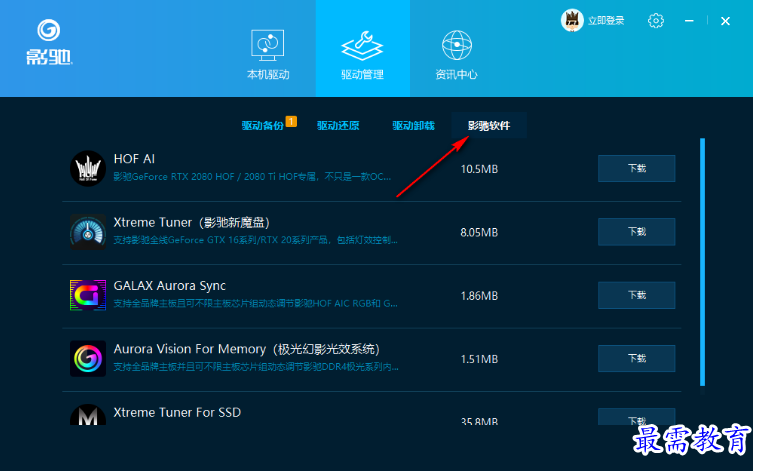The width and height of the screenshot is (757, 471).
Task: Click the 10.5MB size value
Action: tap(479, 169)
